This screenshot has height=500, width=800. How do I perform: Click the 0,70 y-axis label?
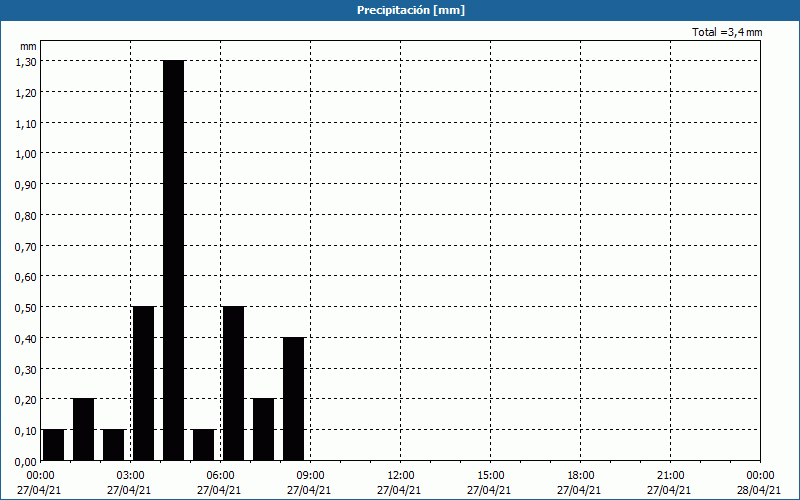(25, 246)
